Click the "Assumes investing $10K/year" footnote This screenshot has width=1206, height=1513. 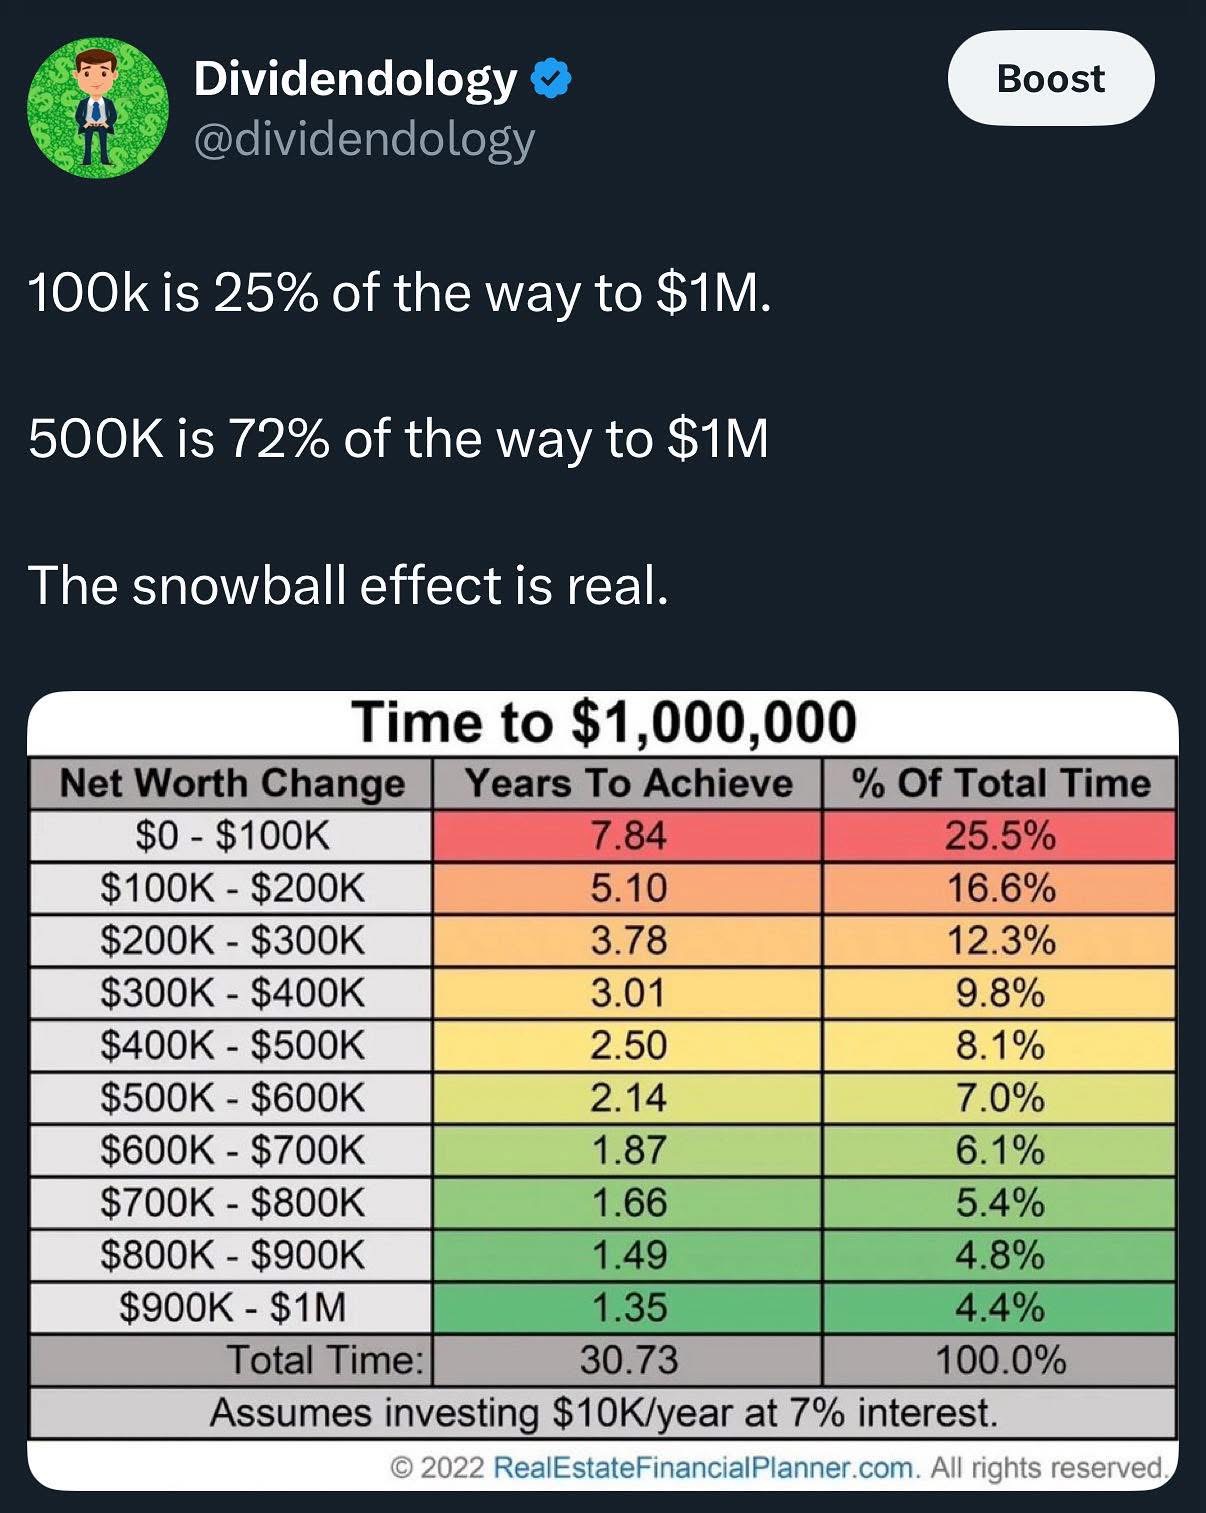point(603,1413)
